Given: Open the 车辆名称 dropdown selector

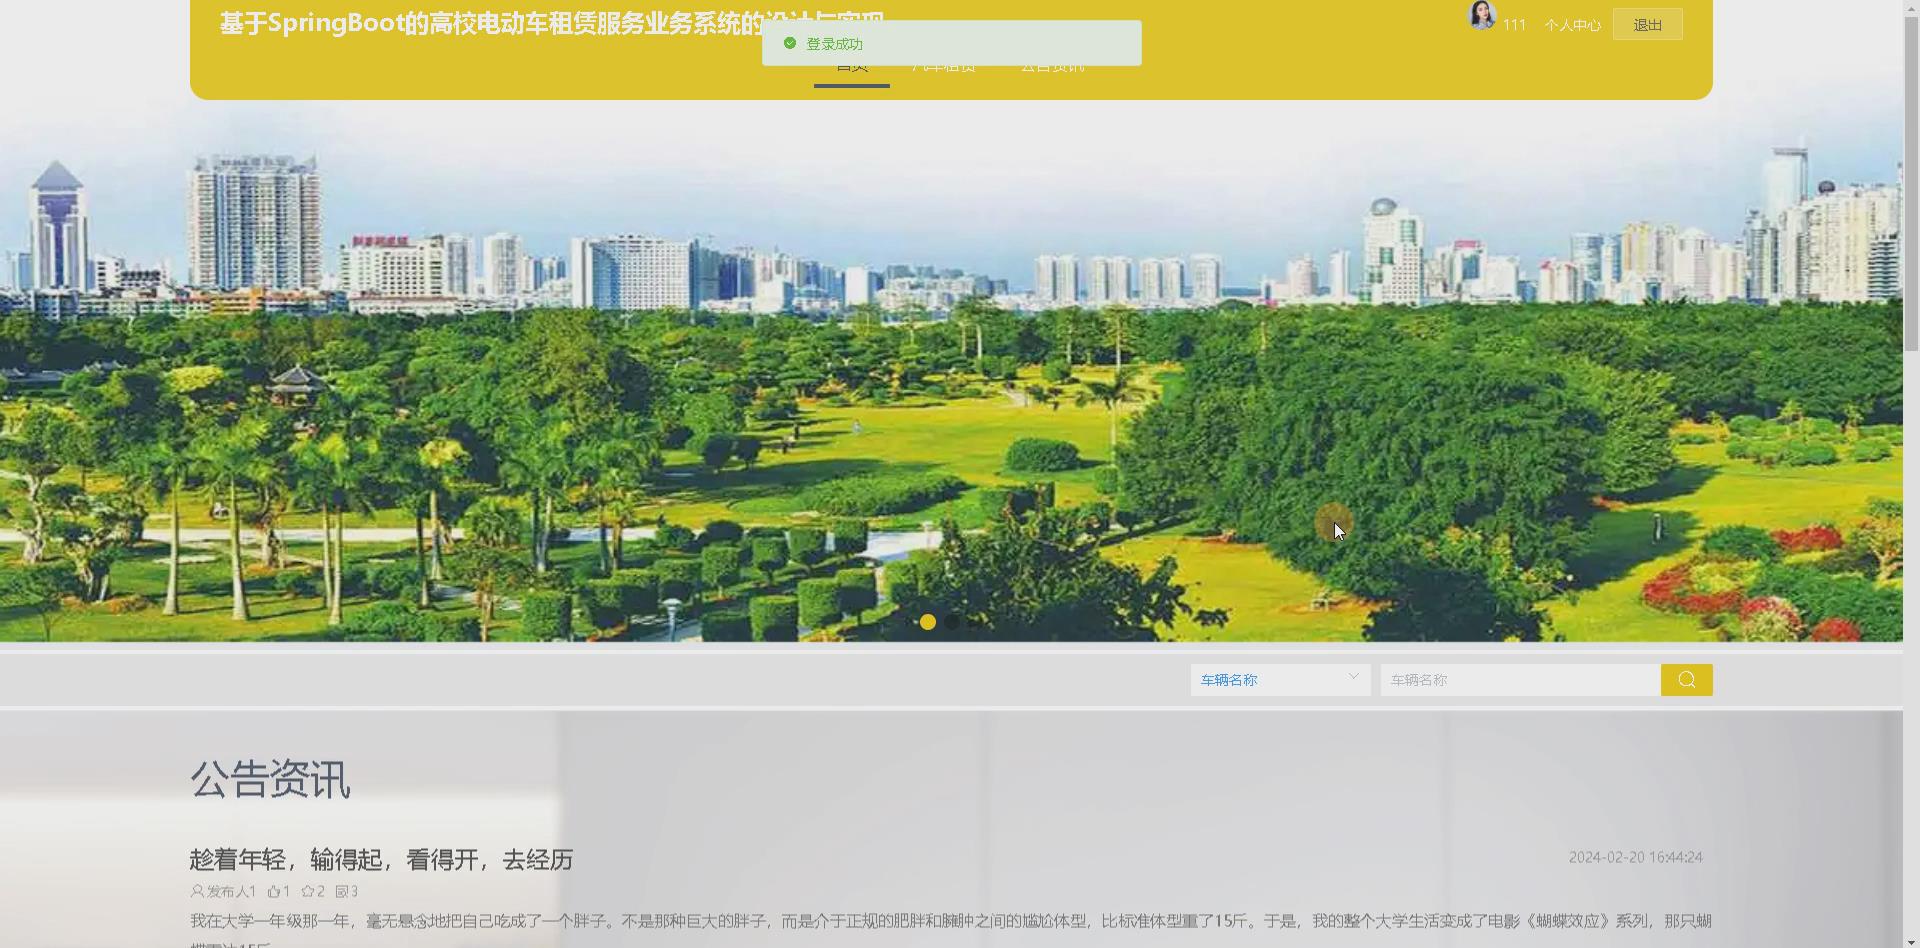Looking at the screenshot, I should (x=1279, y=679).
